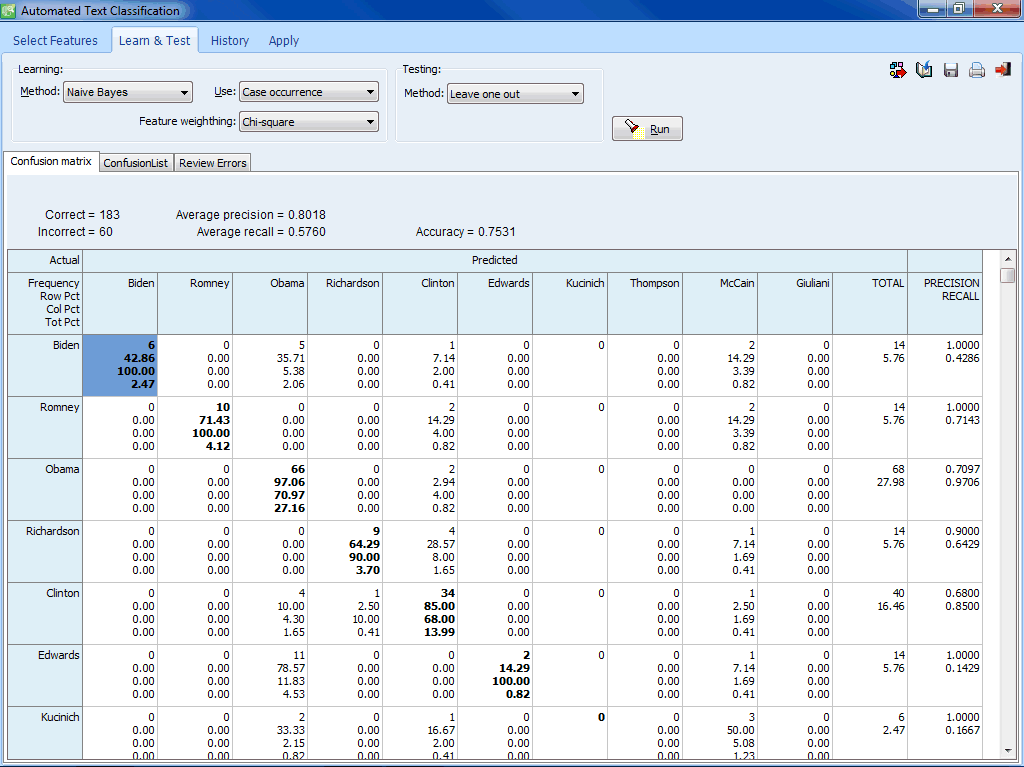This screenshot has height=767, width=1024.
Task: Click the printer icon
Action: click(x=977, y=70)
